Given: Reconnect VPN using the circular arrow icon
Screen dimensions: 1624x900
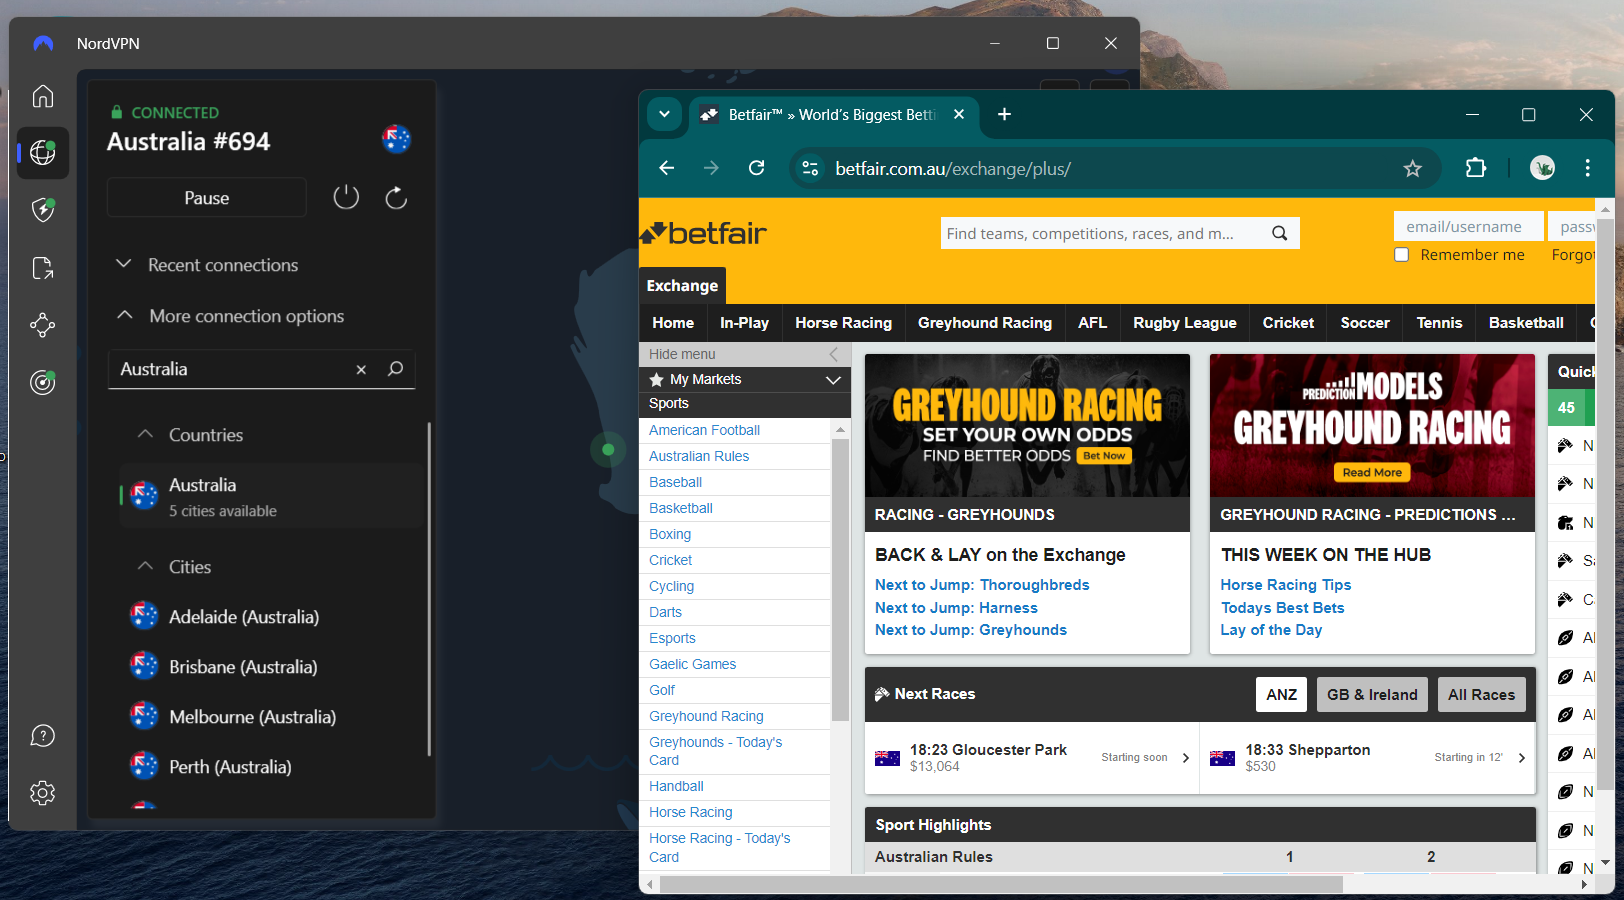Looking at the screenshot, I should (396, 197).
